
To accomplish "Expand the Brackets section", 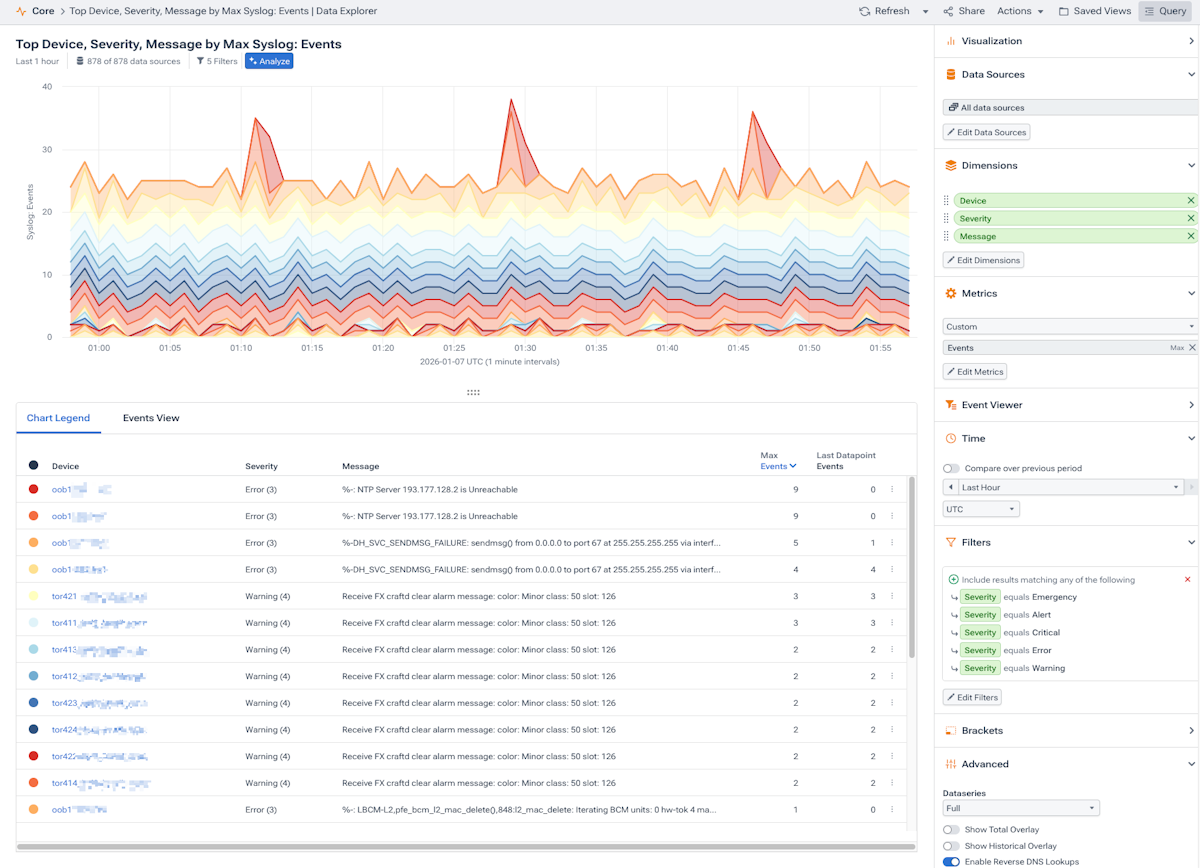I will point(1191,730).
